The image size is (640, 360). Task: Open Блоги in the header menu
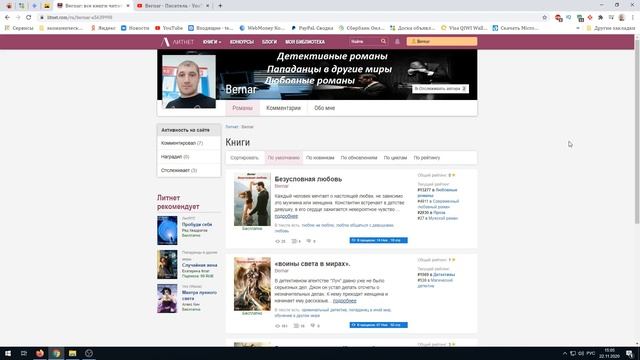(x=269, y=42)
